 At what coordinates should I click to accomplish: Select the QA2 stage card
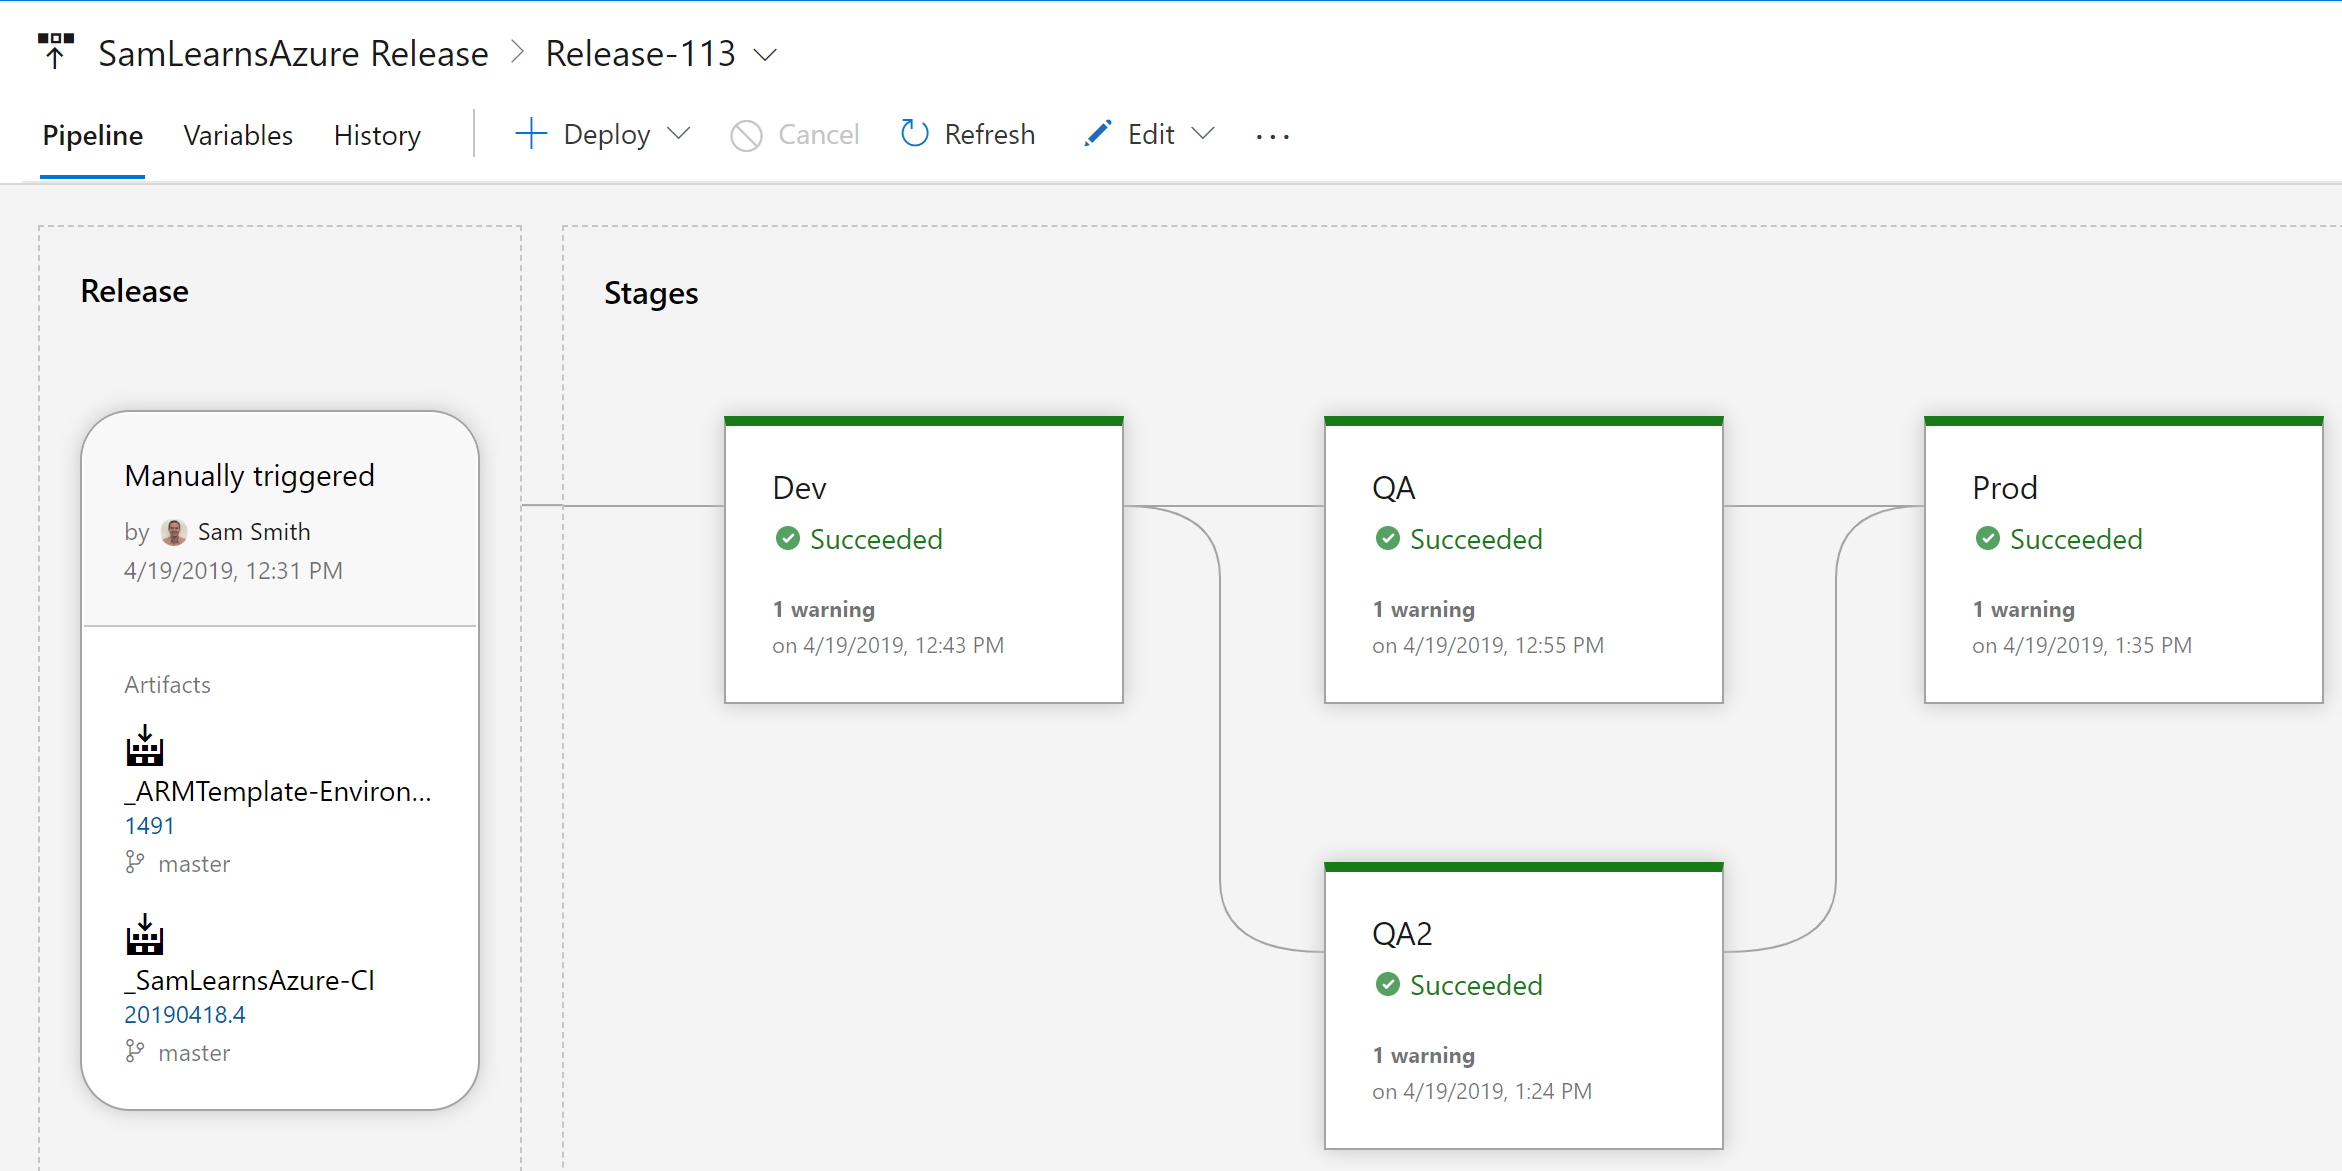(1523, 1005)
